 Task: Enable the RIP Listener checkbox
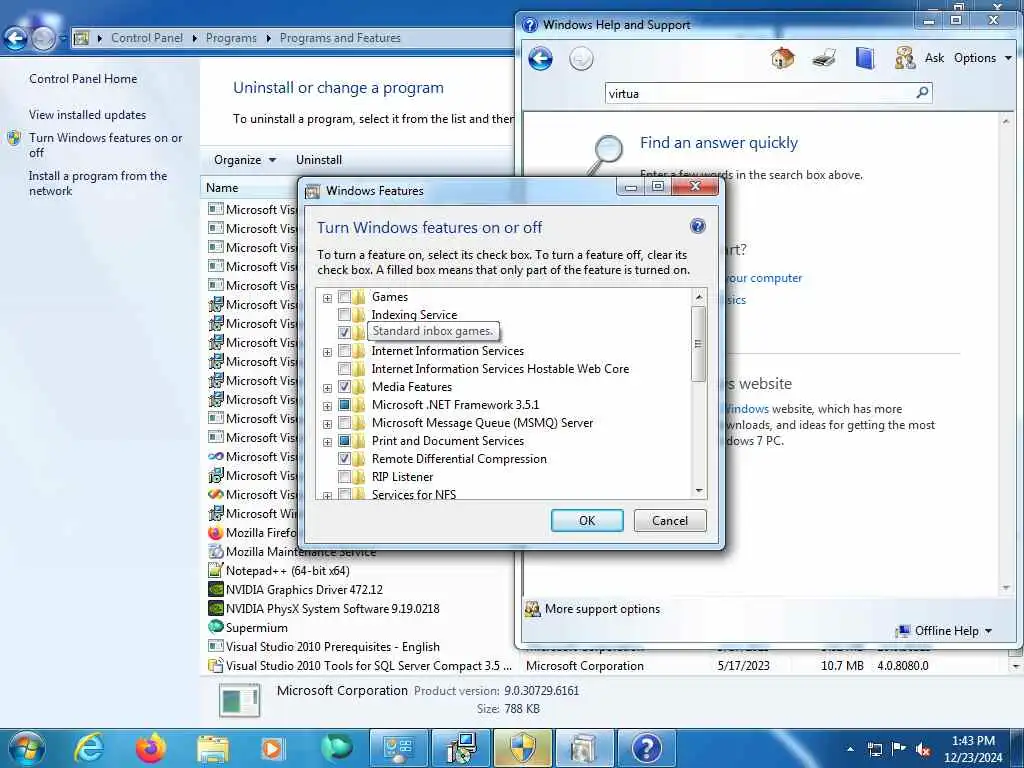tap(344, 477)
